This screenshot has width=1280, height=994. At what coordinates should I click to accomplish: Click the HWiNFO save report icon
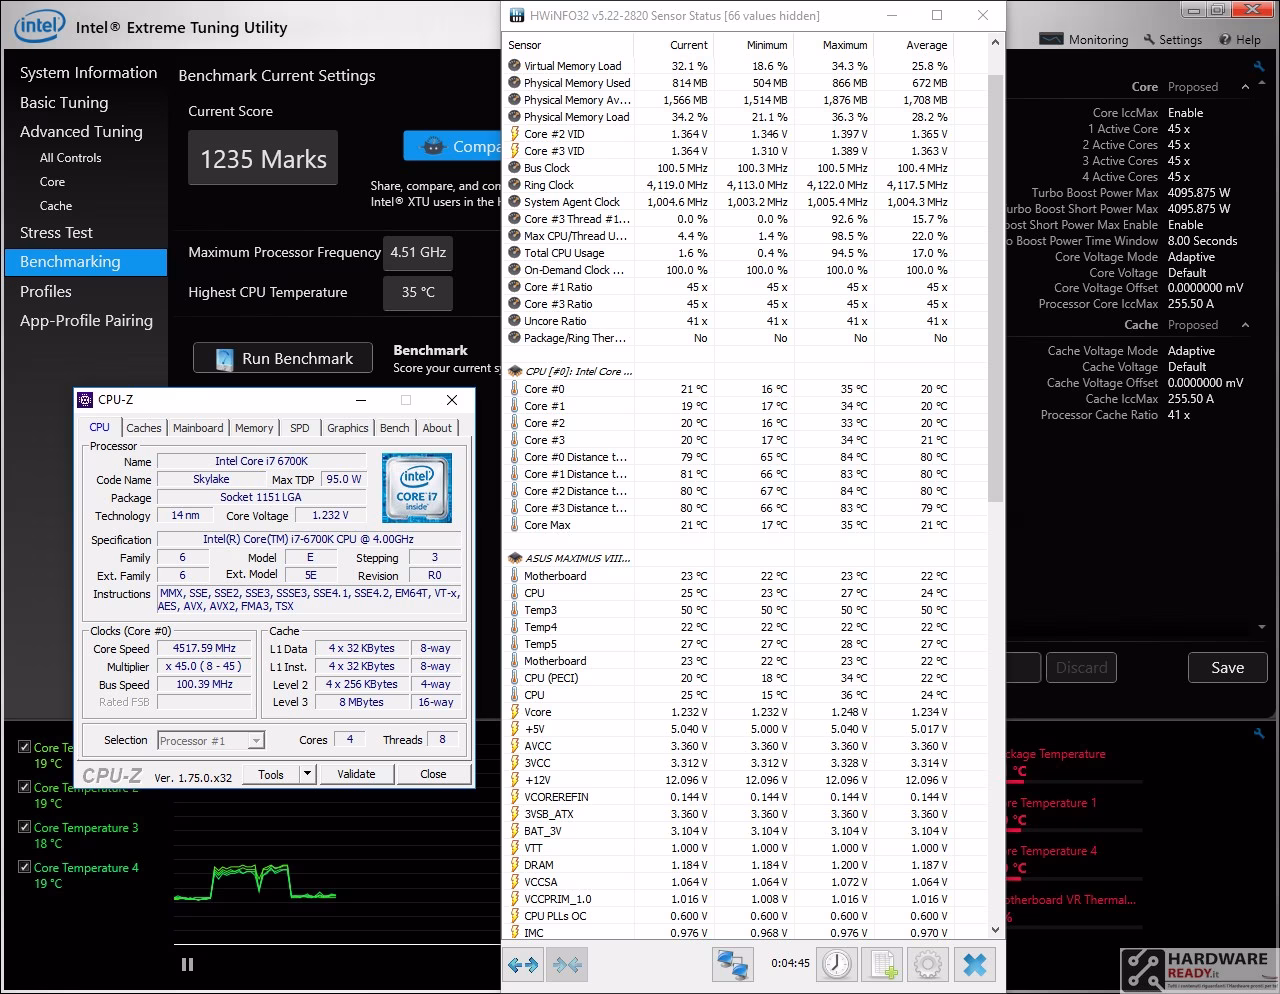[x=884, y=964]
